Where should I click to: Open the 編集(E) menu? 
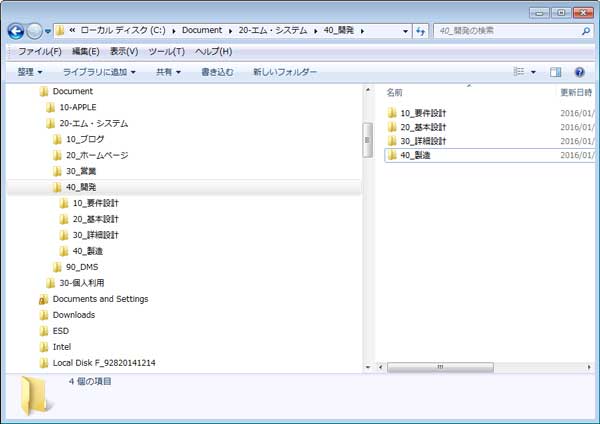coord(86,51)
